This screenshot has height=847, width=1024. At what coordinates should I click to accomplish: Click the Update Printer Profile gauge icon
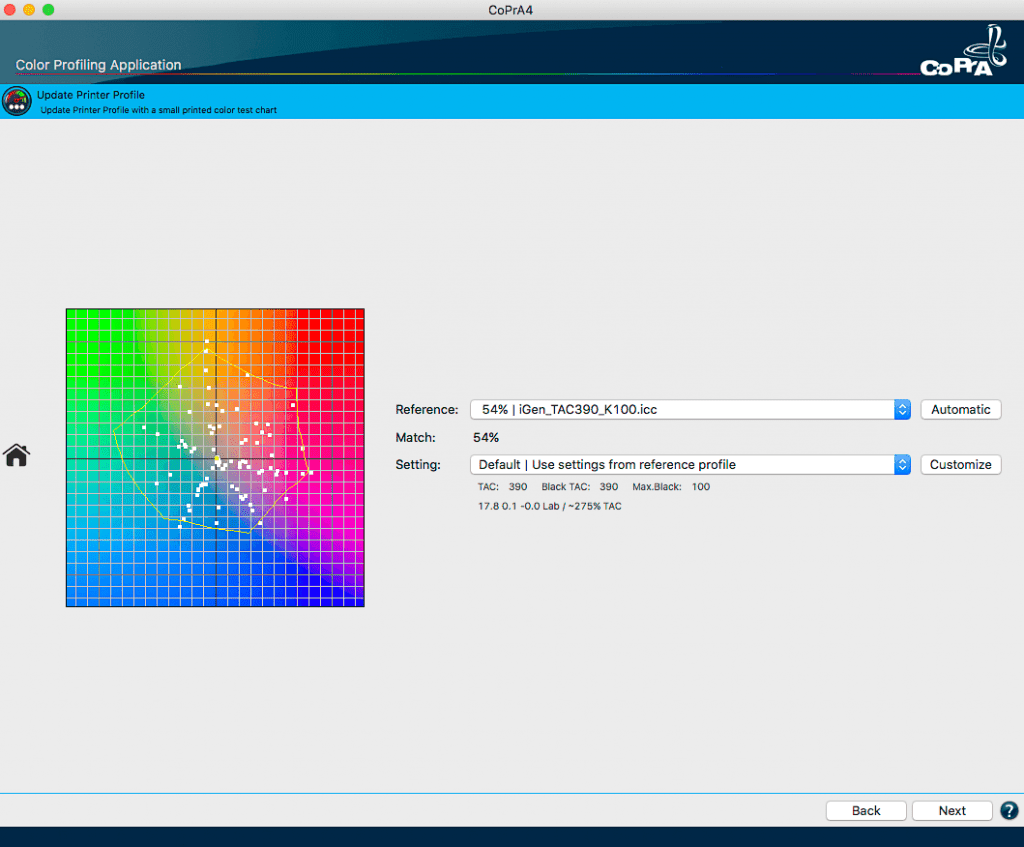tap(17, 100)
